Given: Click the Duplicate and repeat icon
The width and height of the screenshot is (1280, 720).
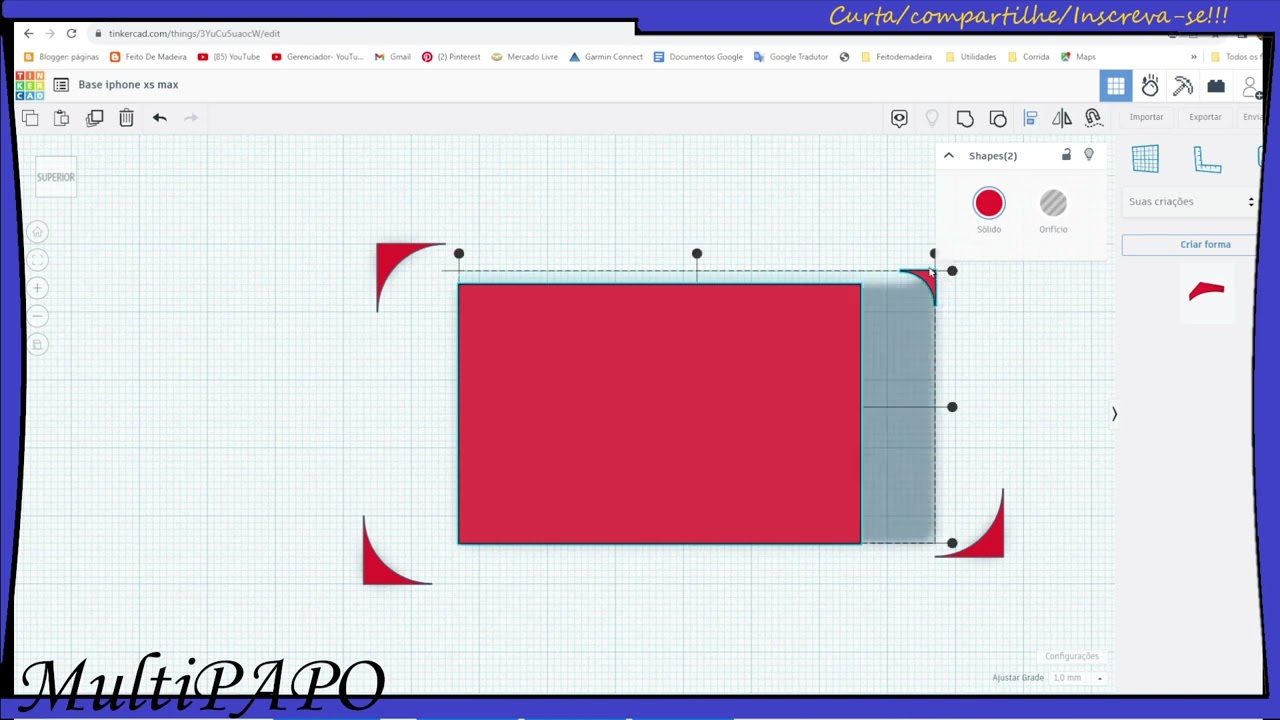Looking at the screenshot, I should point(94,118).
